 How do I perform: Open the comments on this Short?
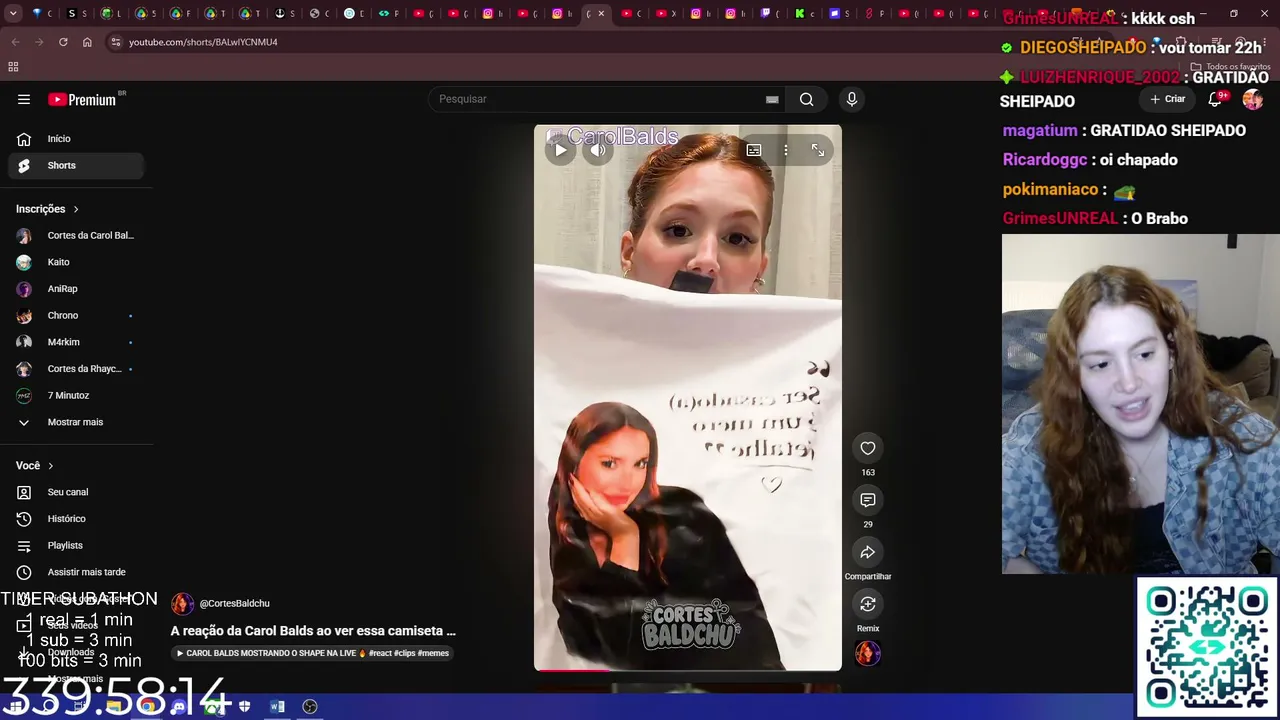[x=868, y=500]
